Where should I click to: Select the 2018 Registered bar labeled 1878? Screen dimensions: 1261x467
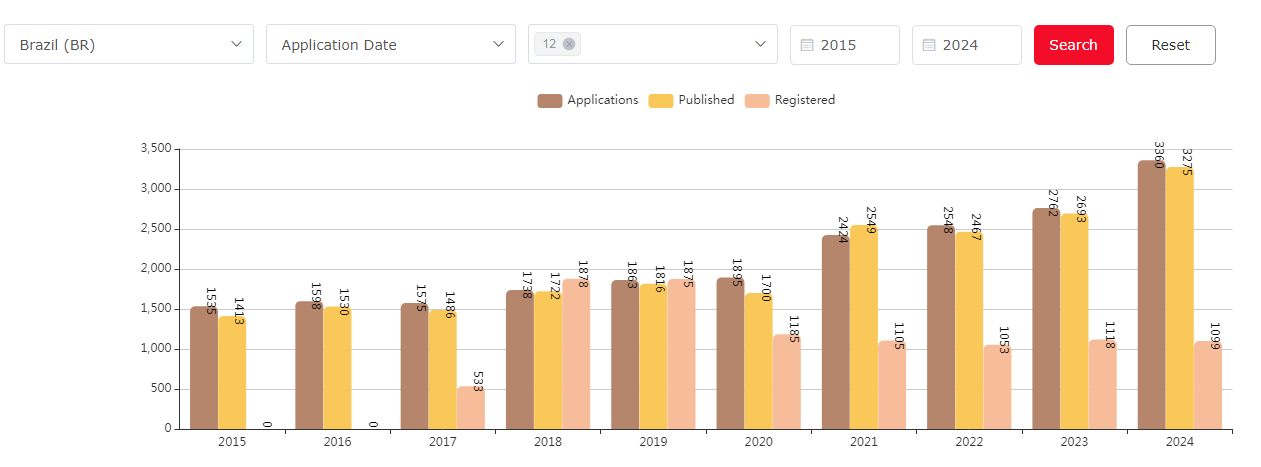point(576,355)
